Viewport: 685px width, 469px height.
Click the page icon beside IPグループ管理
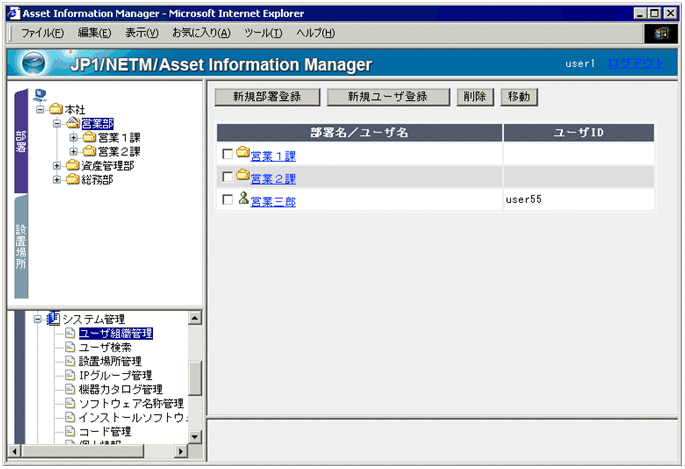click(70, 375)
